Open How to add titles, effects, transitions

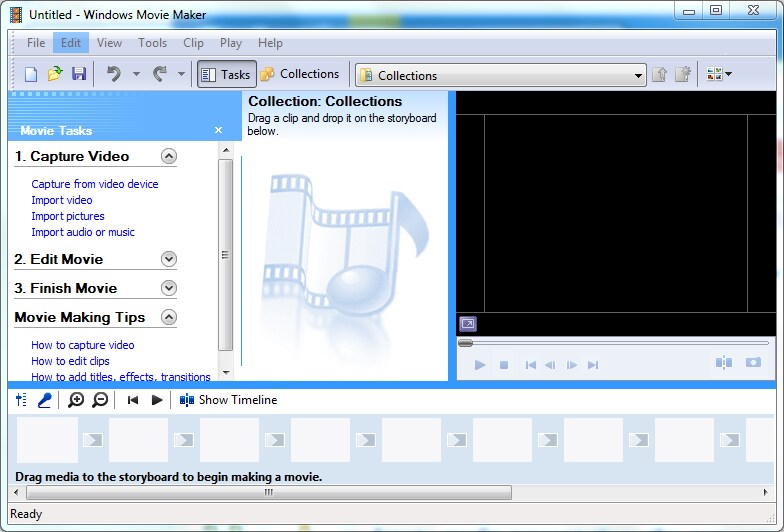(x=120, y=376)
